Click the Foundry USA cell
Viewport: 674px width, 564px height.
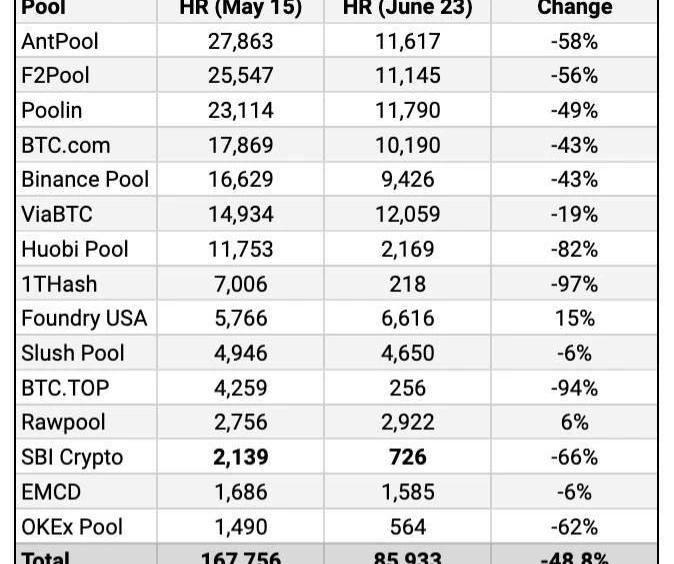[x=84, y=318]
